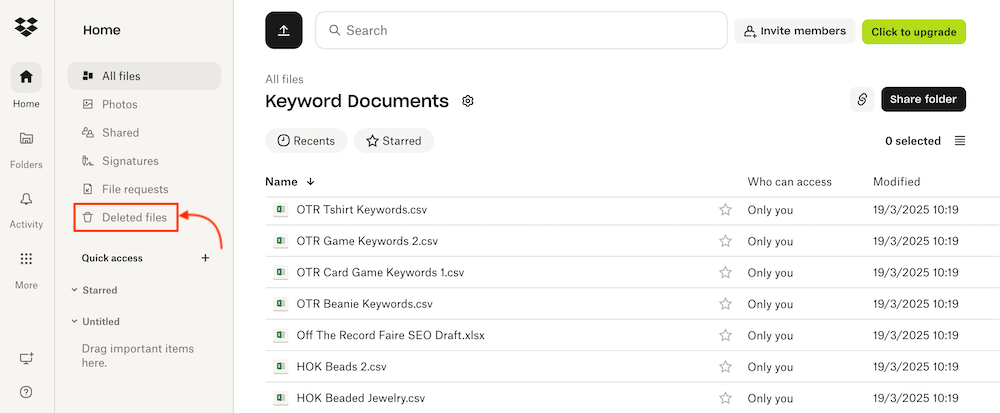The width and height of the screenshot is (1000, 413).
Task: Click into the Search field
Action: tap(521, 30)
